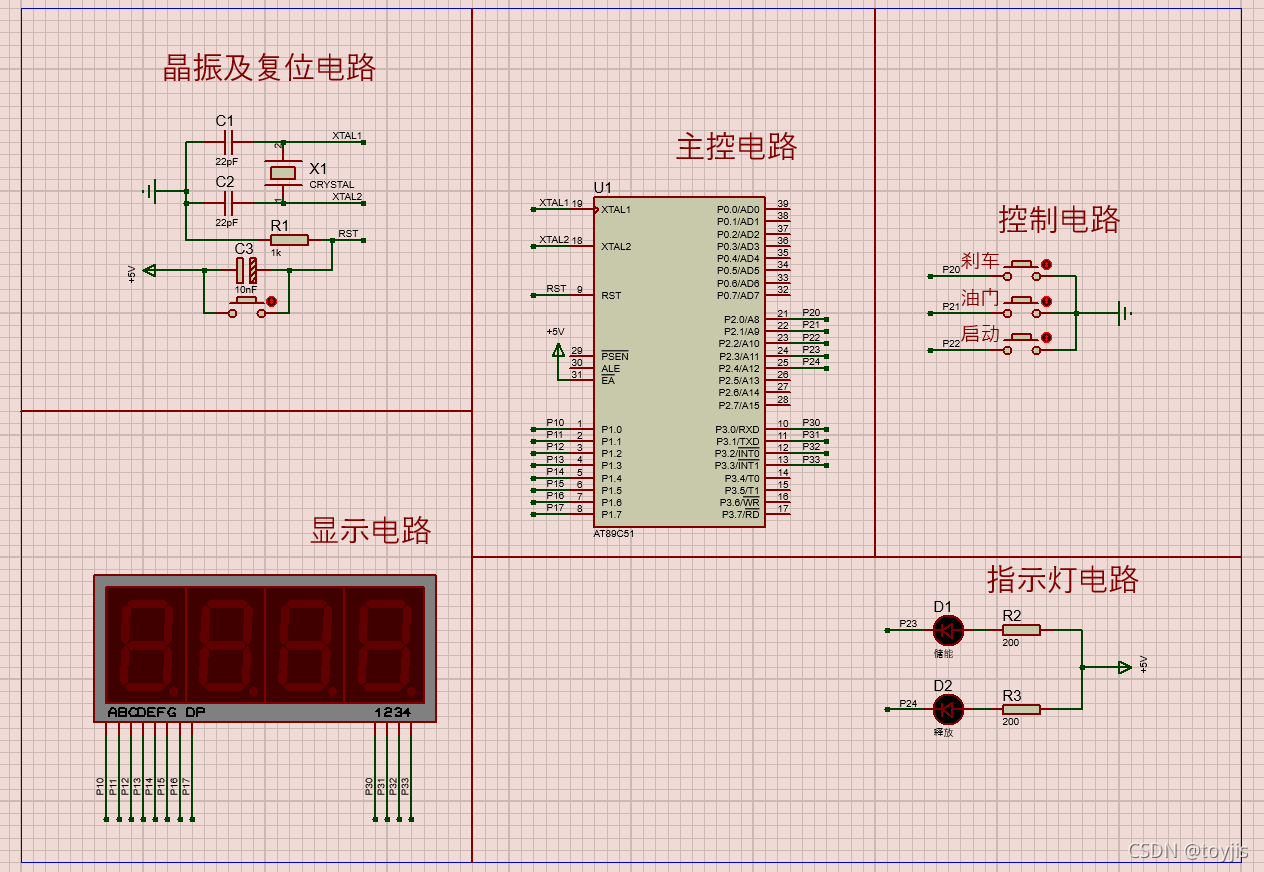Select capacitor C1 labeled 22pF
Screen dimensions: 1264x872
tap(226, 140)
